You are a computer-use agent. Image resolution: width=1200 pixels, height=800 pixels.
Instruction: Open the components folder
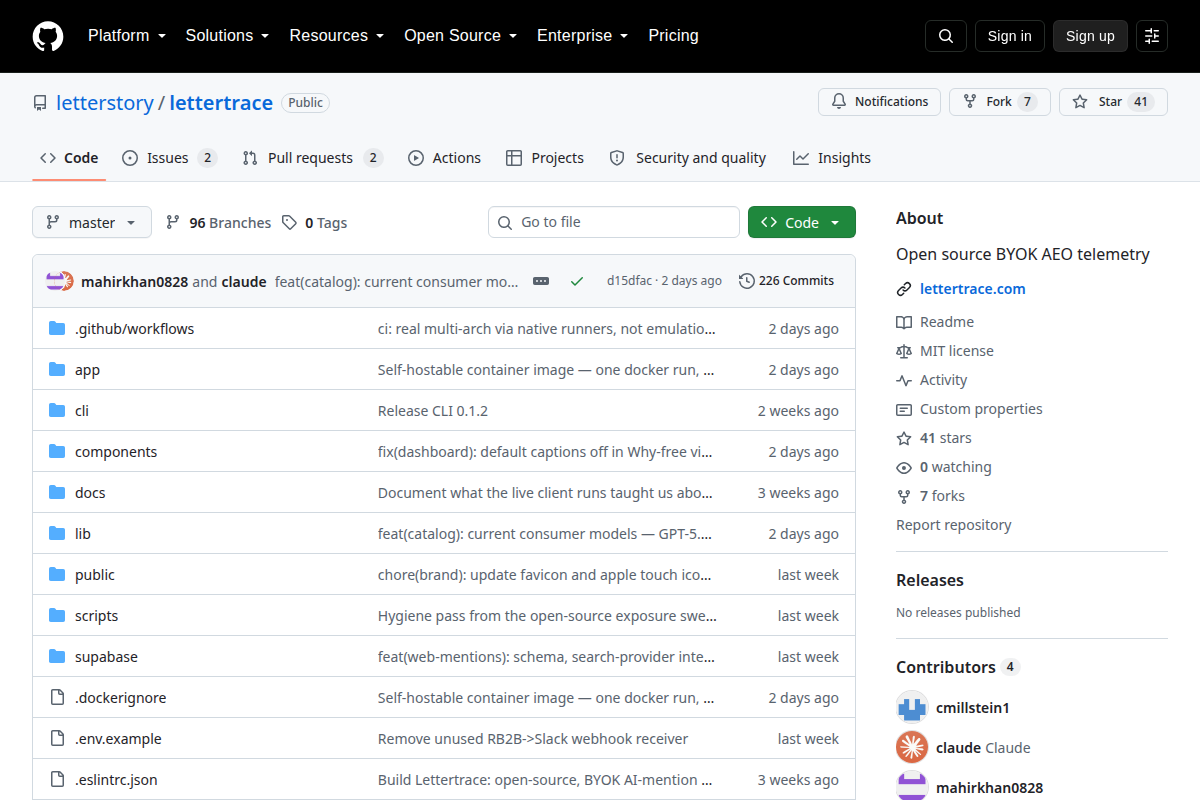(116, 452)
